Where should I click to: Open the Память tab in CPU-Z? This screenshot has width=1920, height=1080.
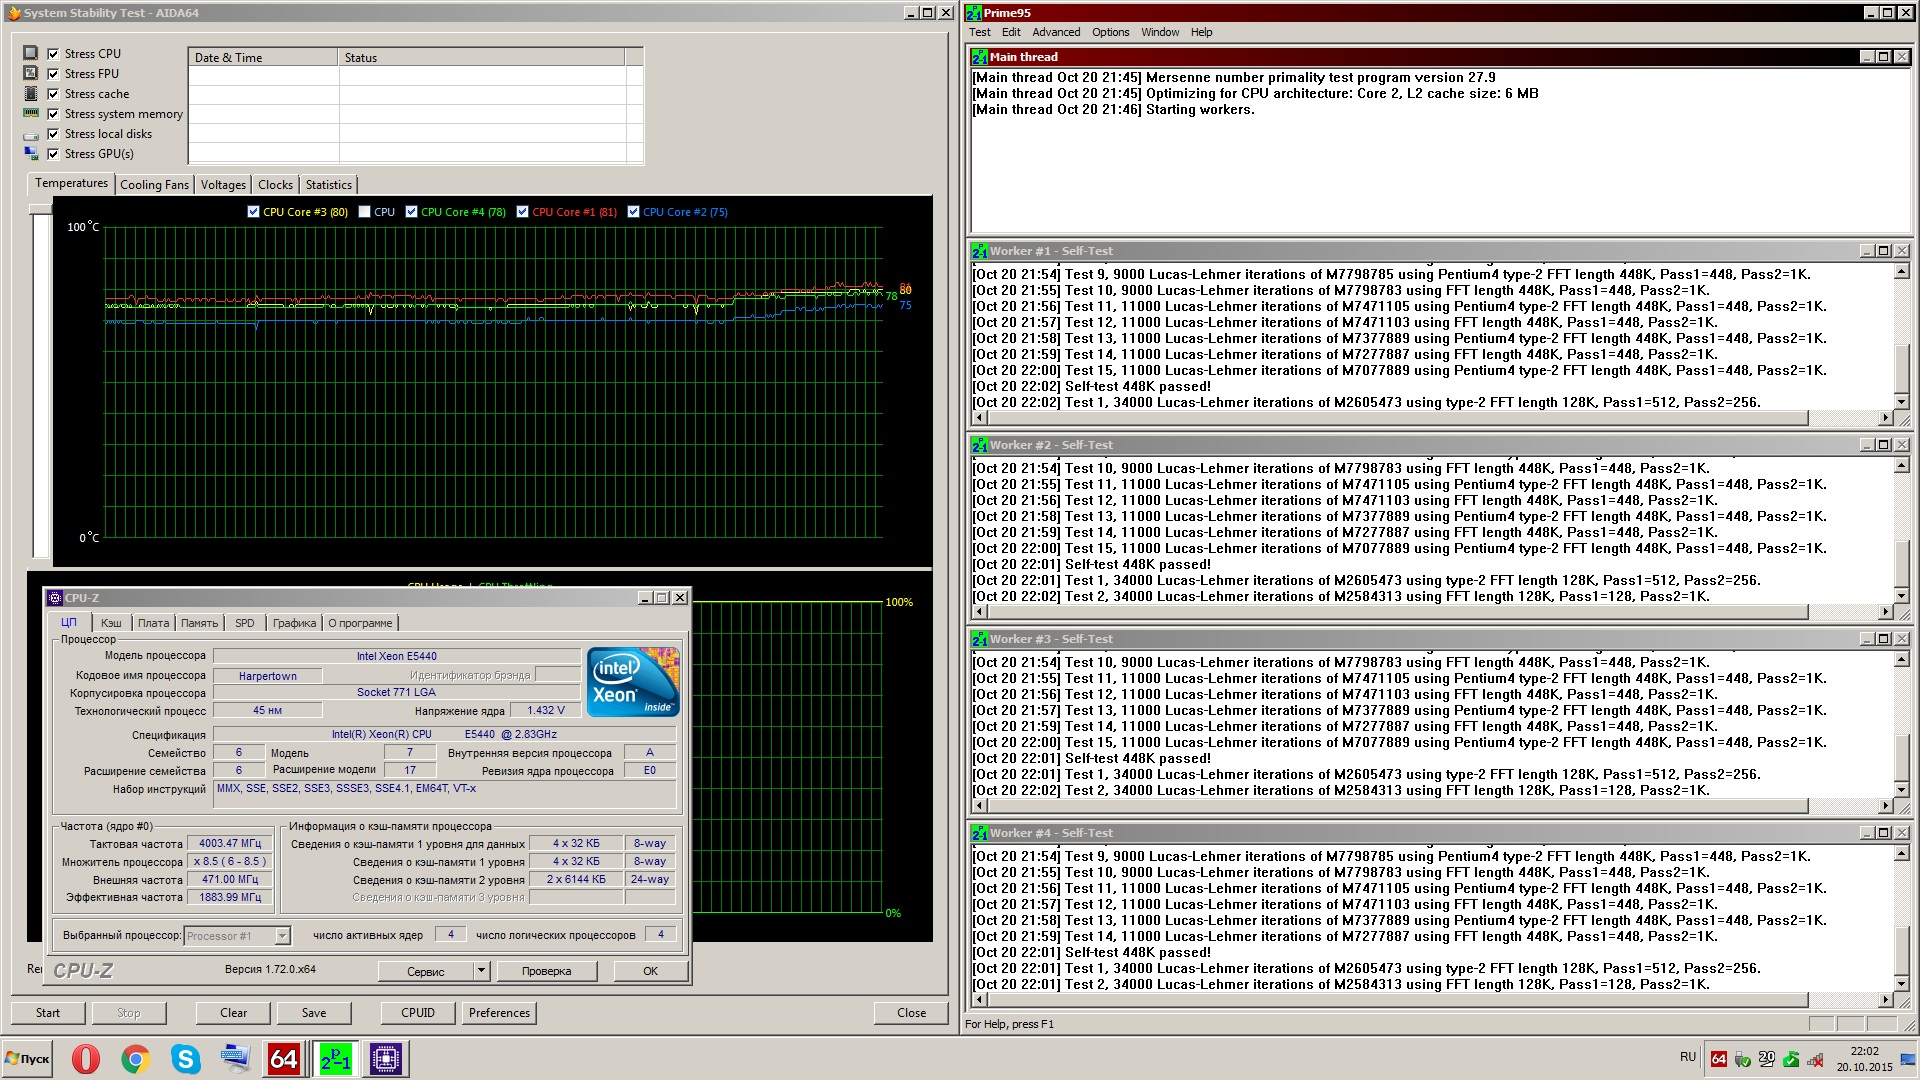[199, 623]
